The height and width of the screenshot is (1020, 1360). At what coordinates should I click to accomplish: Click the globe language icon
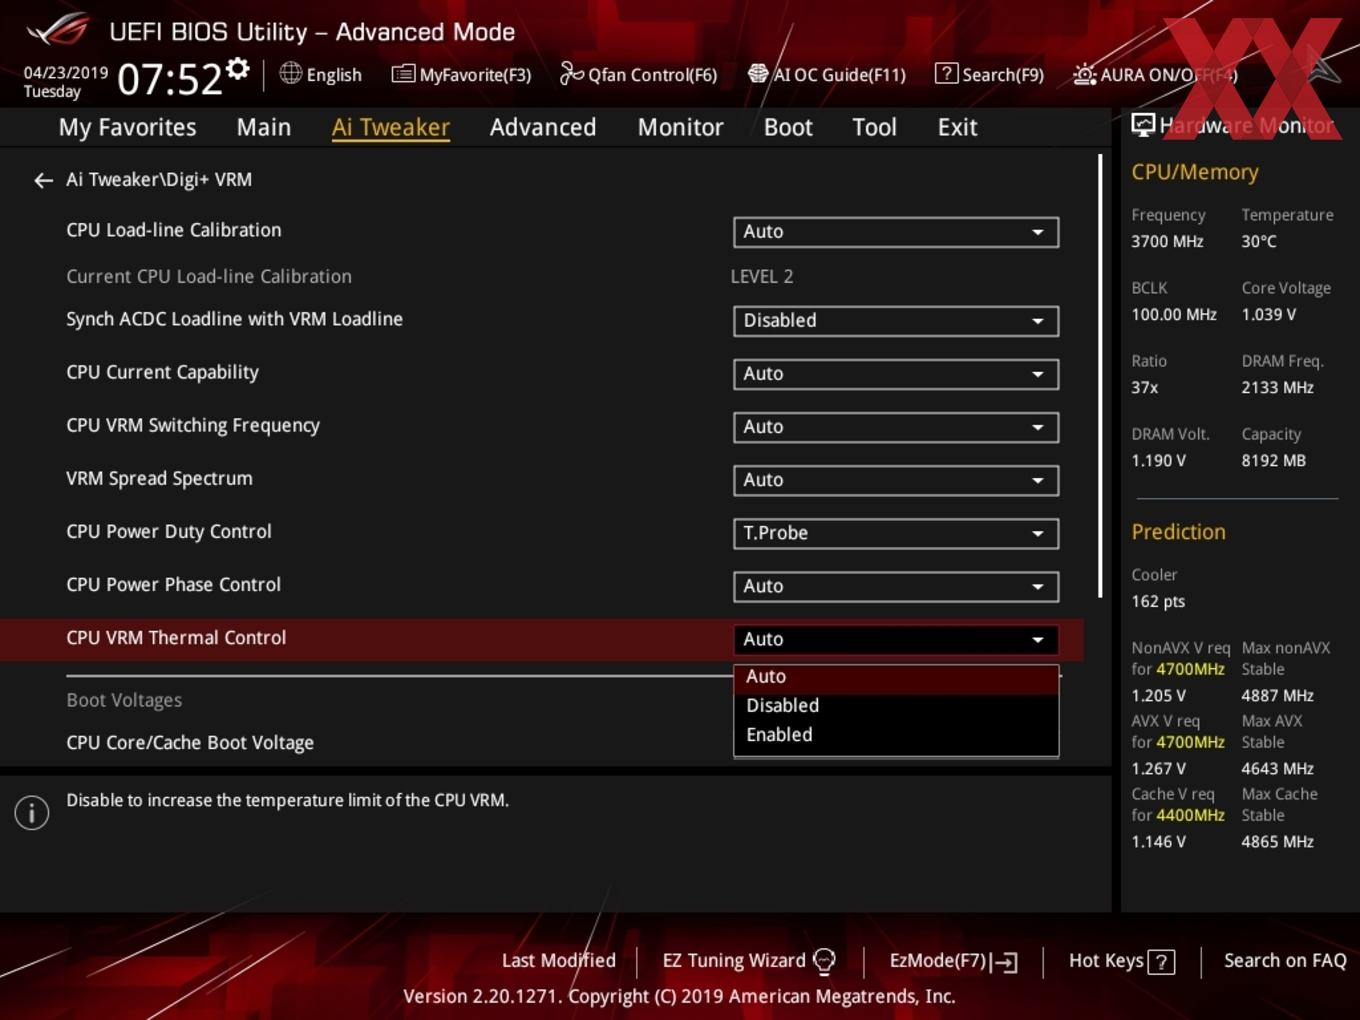(290, 73)
